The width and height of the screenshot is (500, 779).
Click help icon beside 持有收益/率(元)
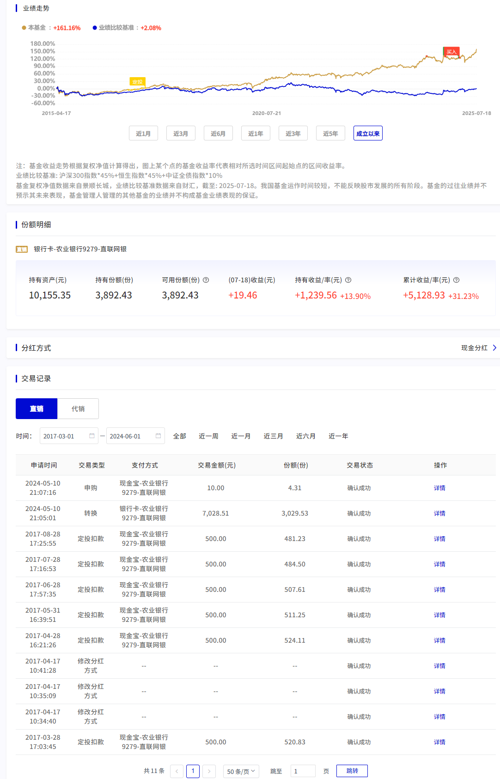click(348, 280)
